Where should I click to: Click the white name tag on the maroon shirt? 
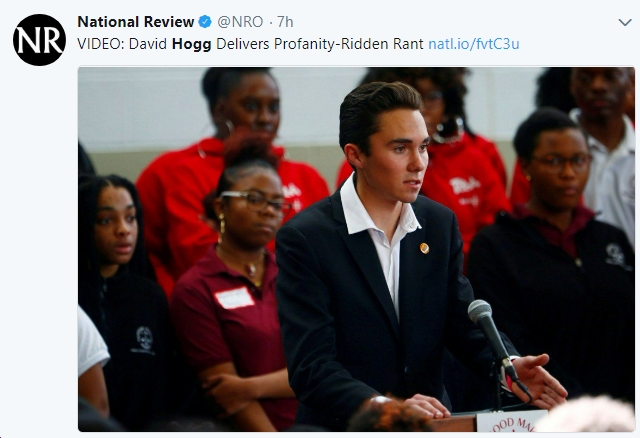(x=234, y=298)
